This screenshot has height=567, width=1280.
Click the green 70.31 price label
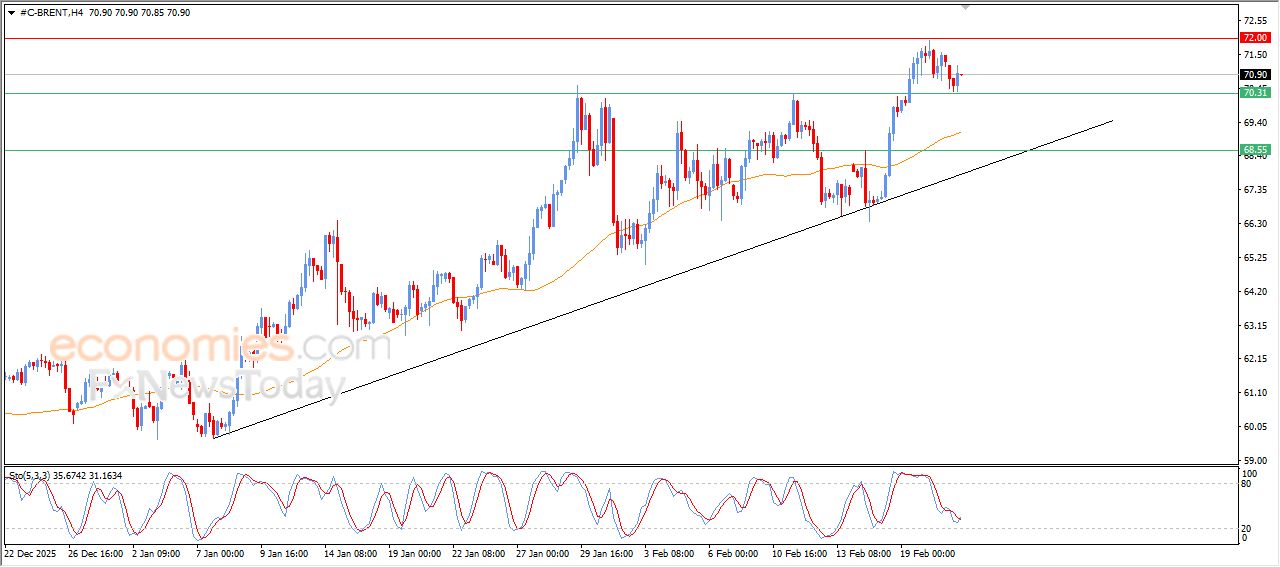tap(1254, 93)
